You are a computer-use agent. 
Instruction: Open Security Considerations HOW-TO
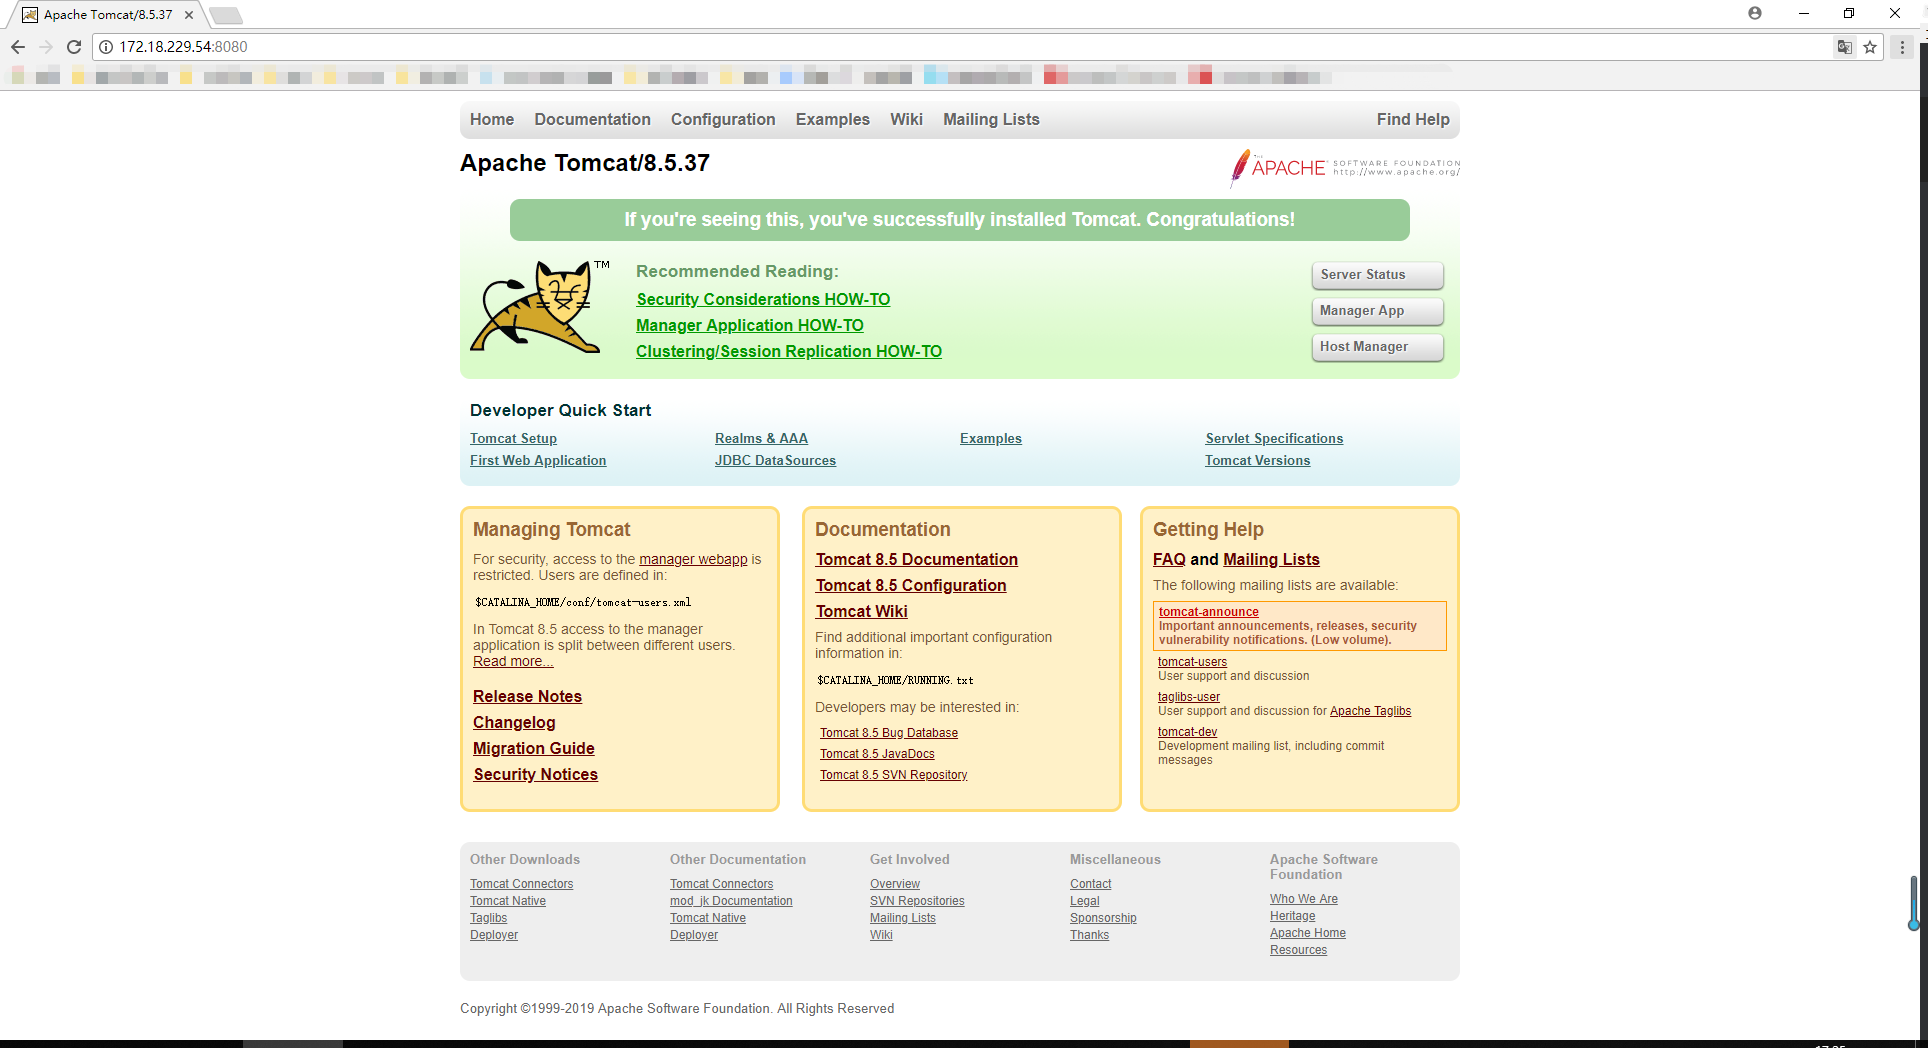(x=763, y=299)
